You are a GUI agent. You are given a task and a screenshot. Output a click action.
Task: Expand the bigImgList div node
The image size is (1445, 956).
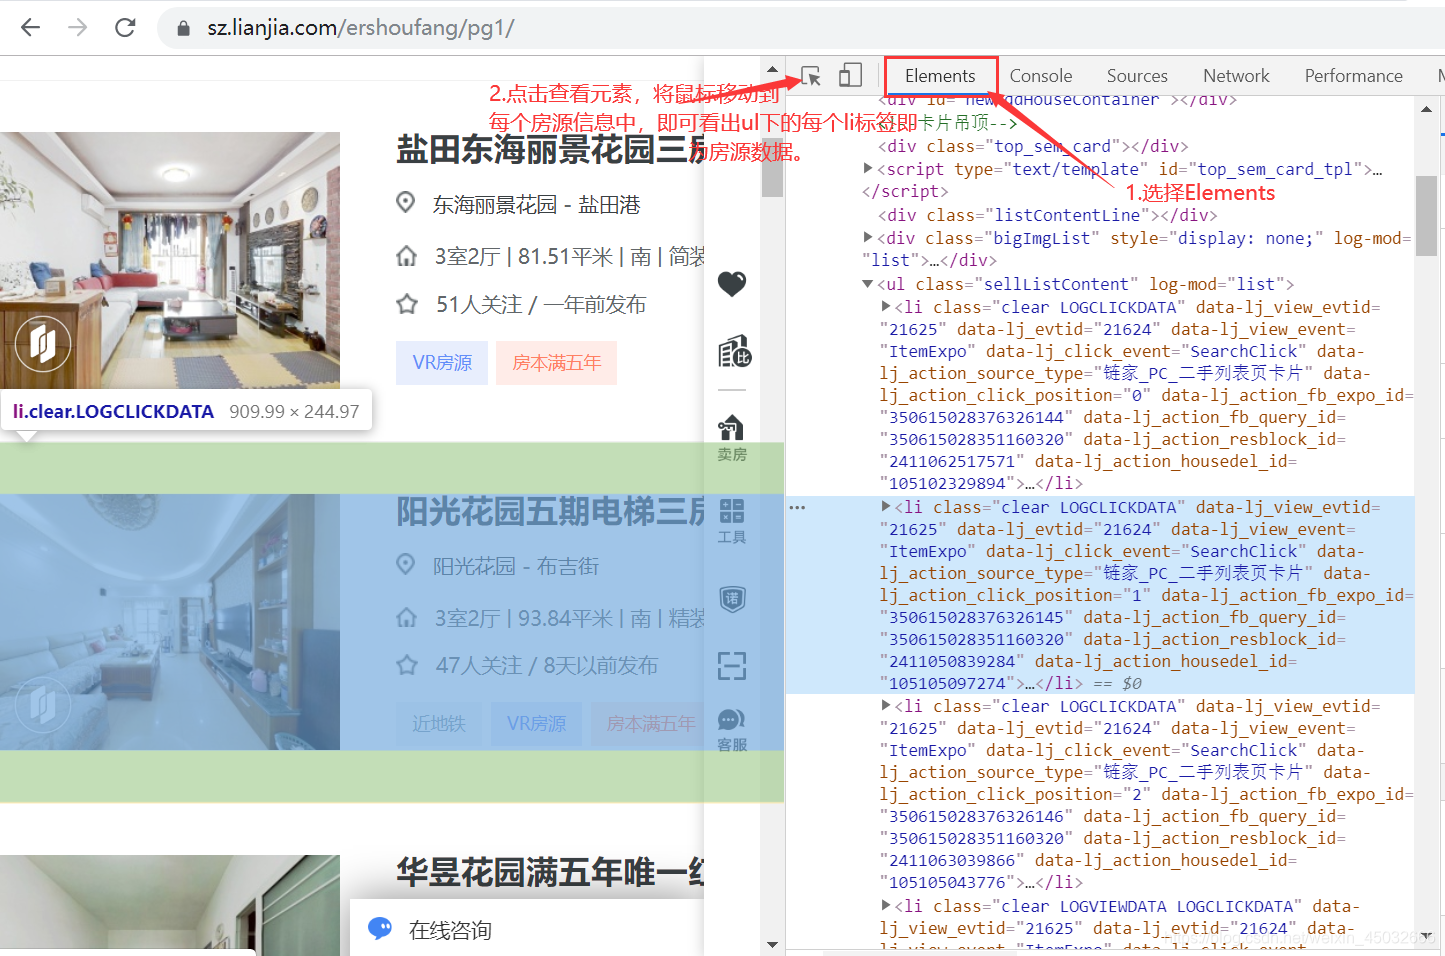click(x=868, y=238)
